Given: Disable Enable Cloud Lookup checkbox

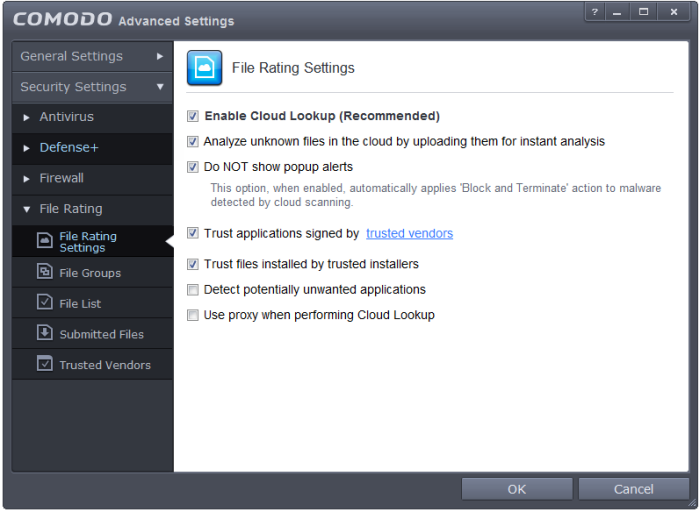Looking at the screenshot, I should pyautogui.click(x=193, y=117).
